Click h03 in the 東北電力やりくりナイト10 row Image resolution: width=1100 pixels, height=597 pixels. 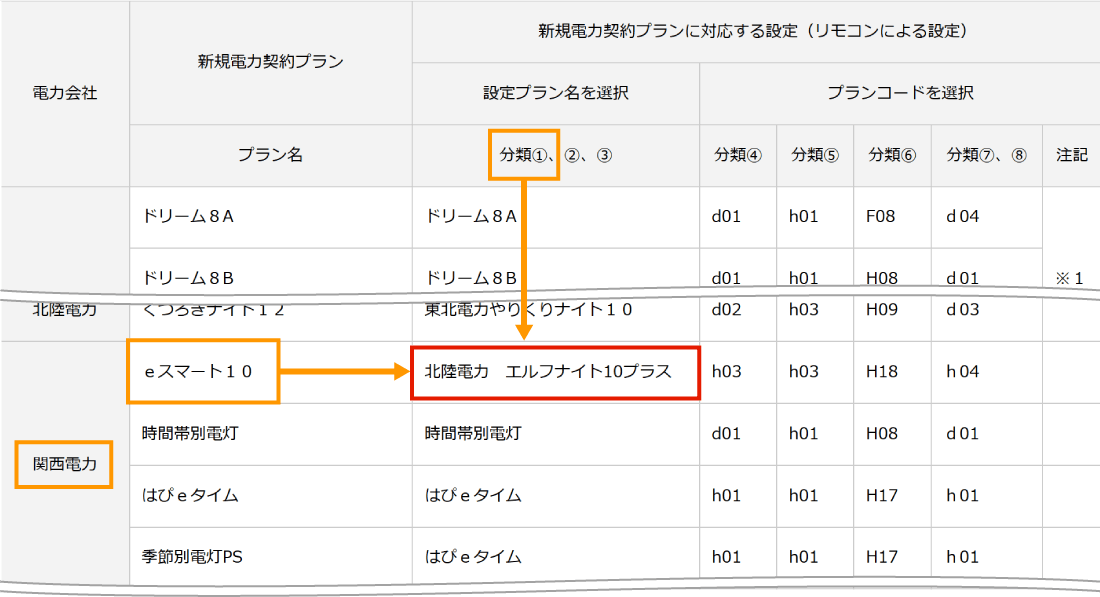click(x=803, y=309)
